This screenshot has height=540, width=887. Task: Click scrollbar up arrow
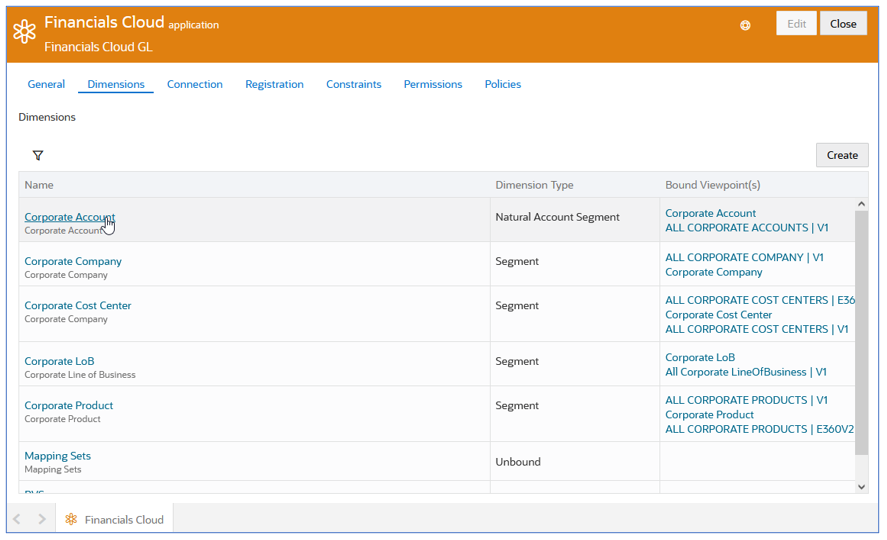click(x=861, y=204)
